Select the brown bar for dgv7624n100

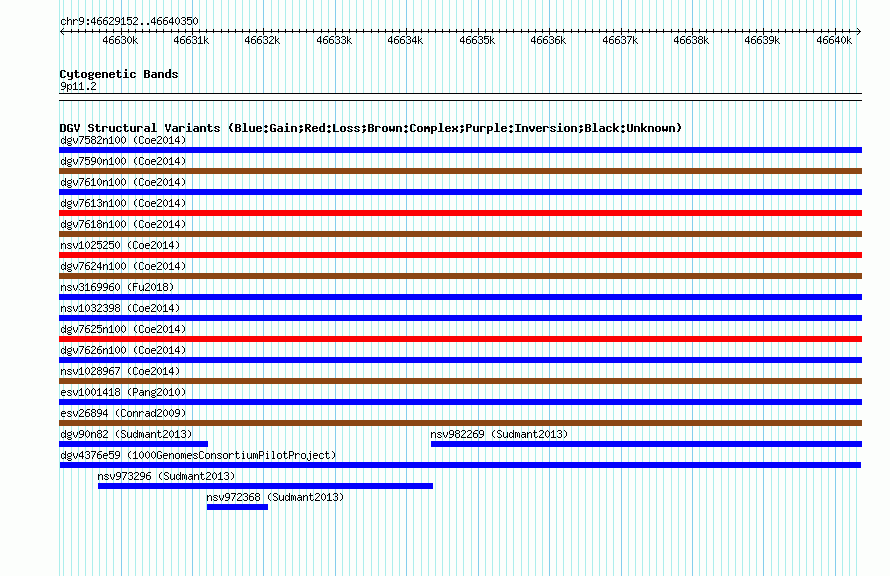(x=460, y=276)
